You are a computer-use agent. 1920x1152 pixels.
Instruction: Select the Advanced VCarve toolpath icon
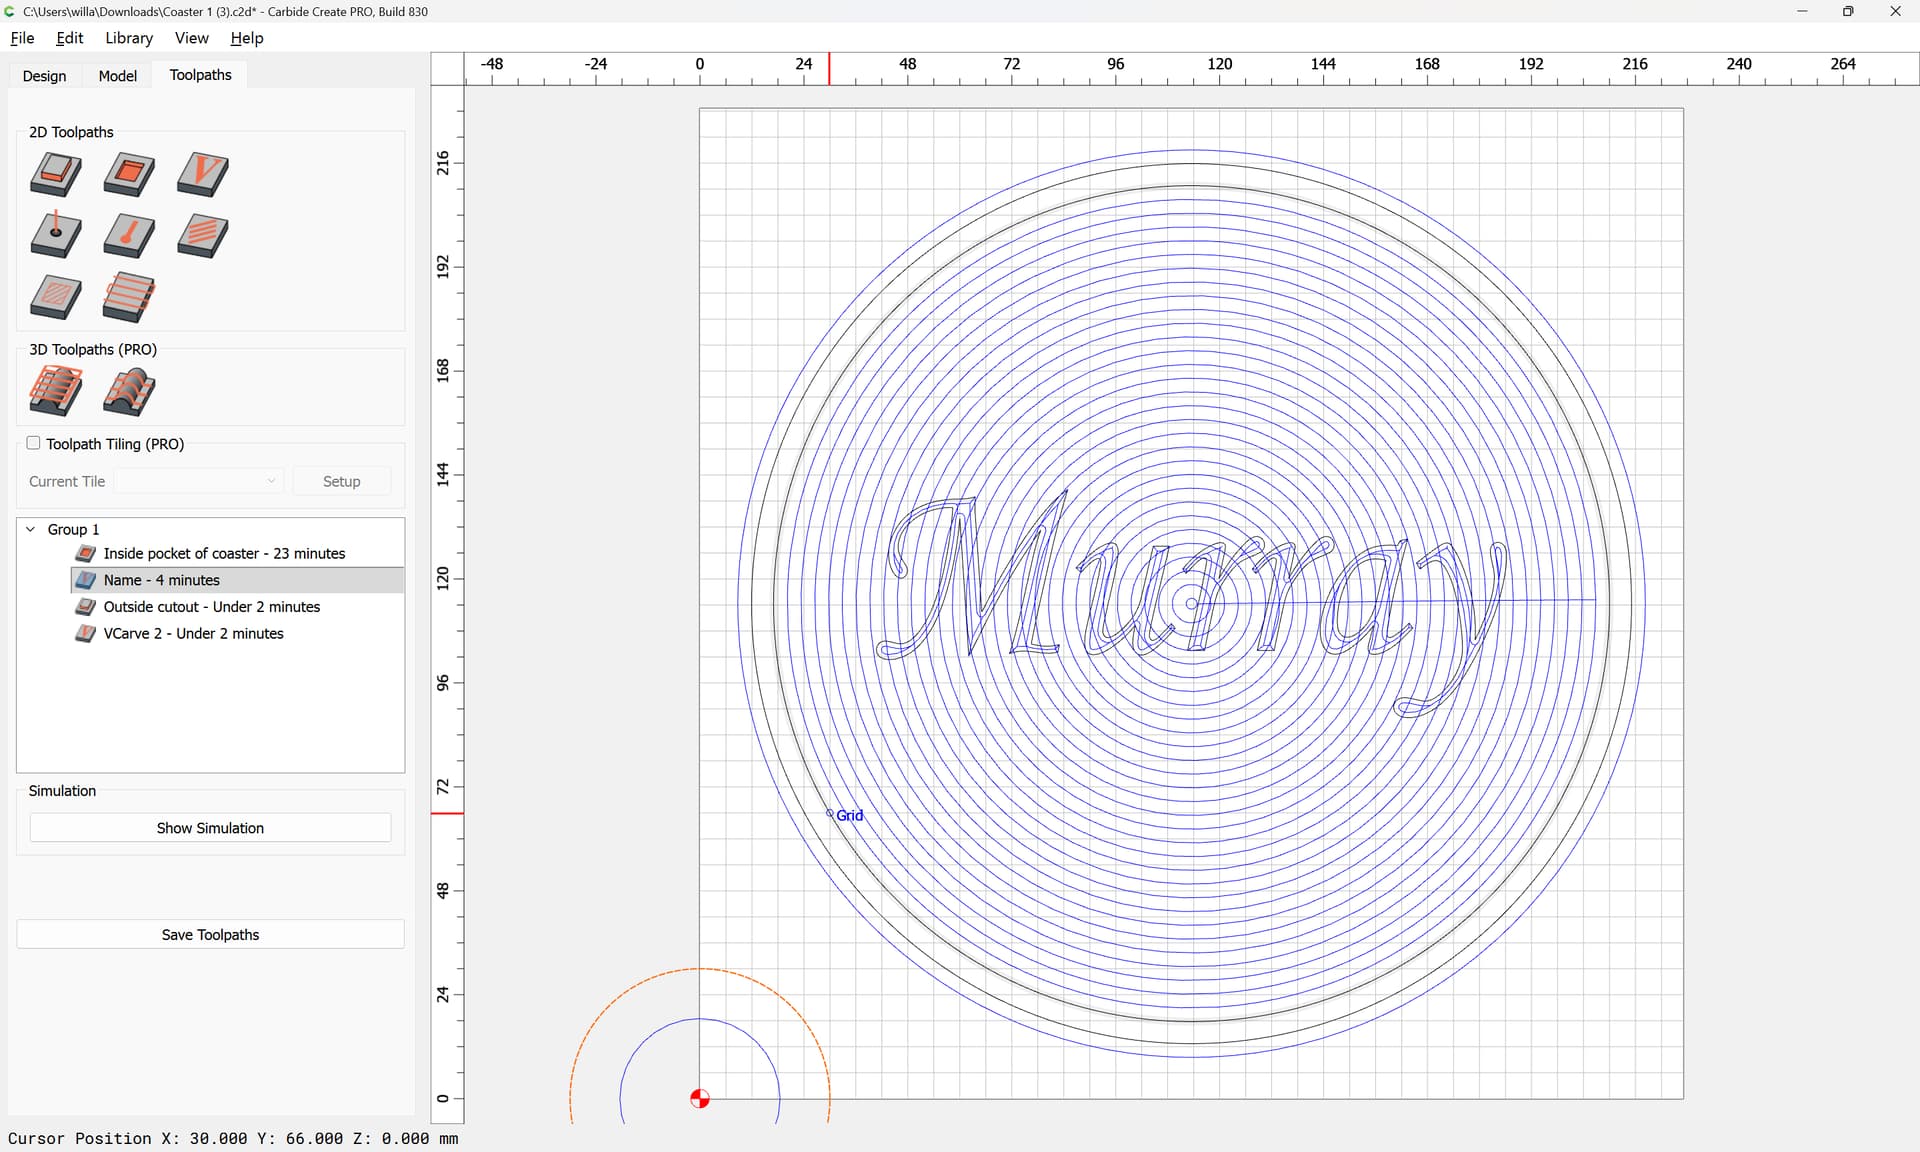[56, 298]
